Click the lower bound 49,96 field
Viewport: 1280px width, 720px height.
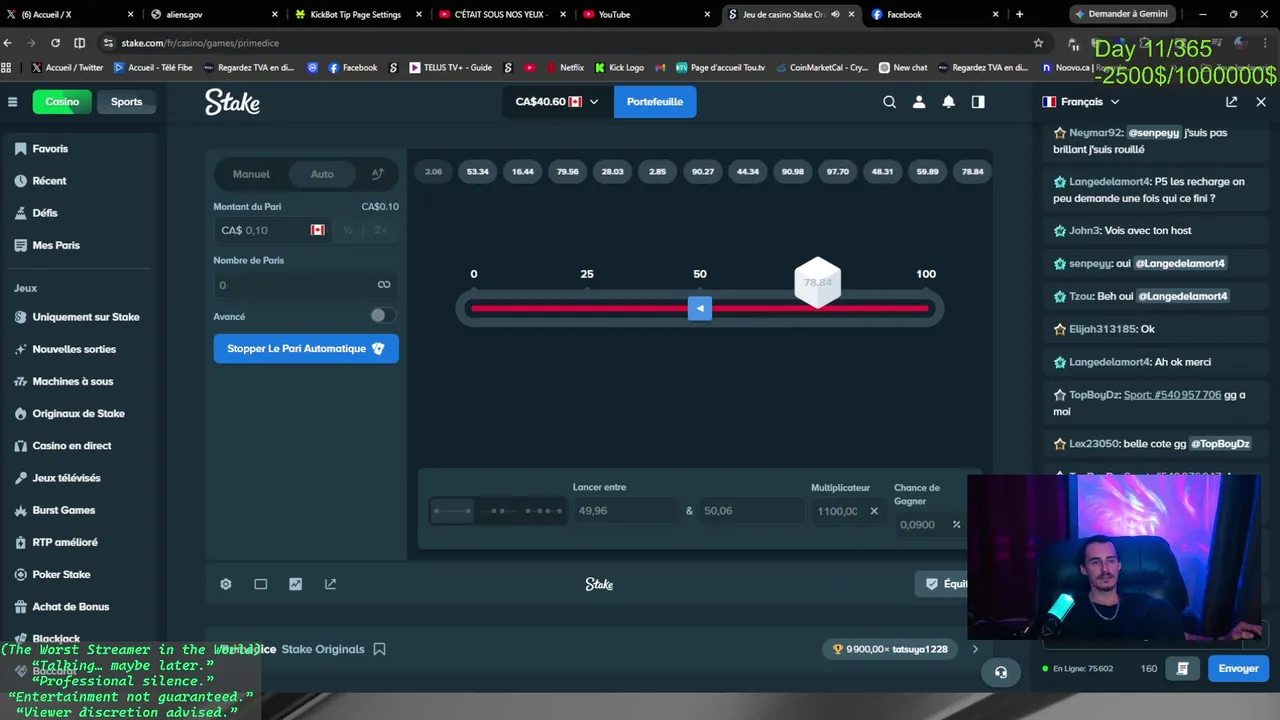click(626, 511)
